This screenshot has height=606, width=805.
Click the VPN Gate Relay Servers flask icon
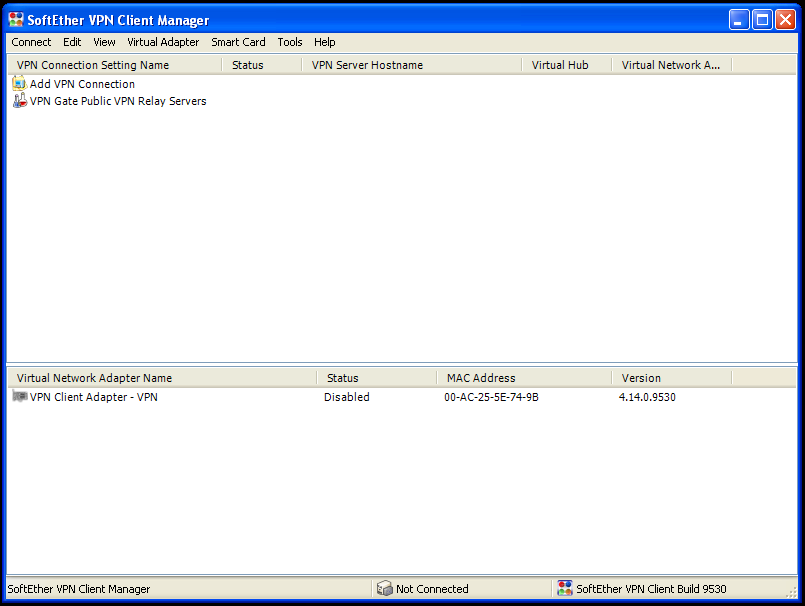(19, 101)
